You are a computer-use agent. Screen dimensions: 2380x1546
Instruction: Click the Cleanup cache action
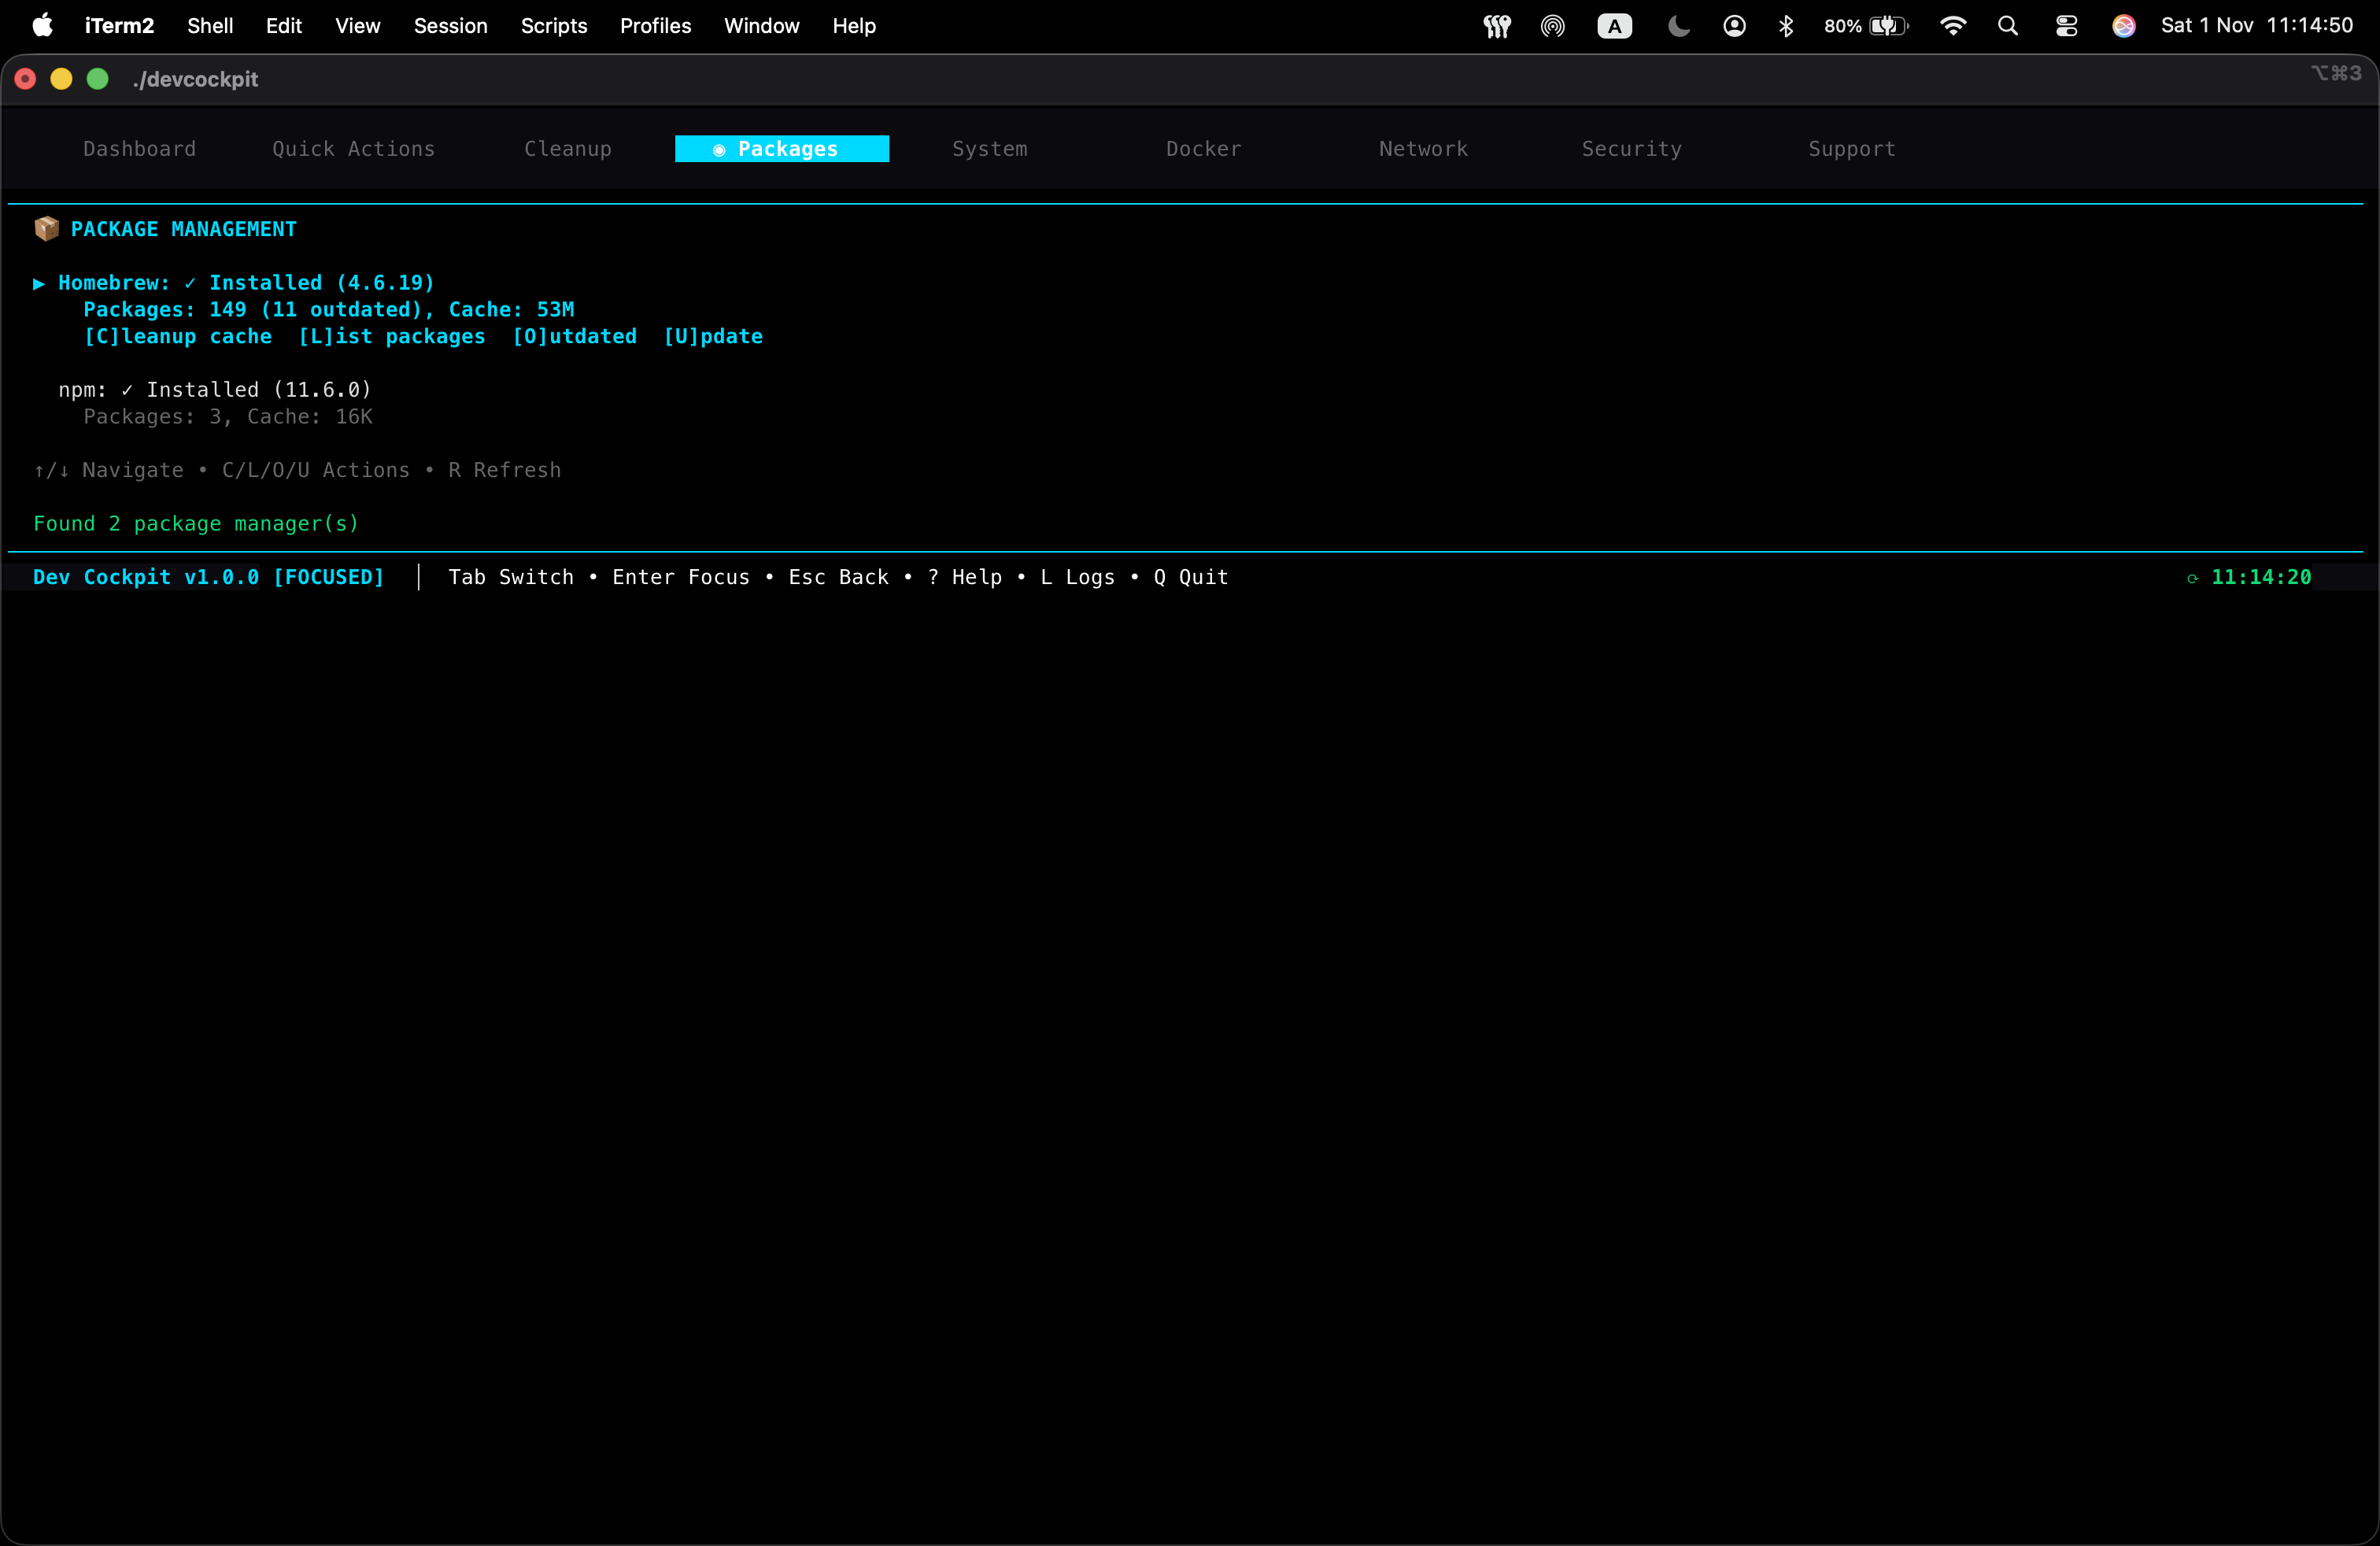[178, 337]
